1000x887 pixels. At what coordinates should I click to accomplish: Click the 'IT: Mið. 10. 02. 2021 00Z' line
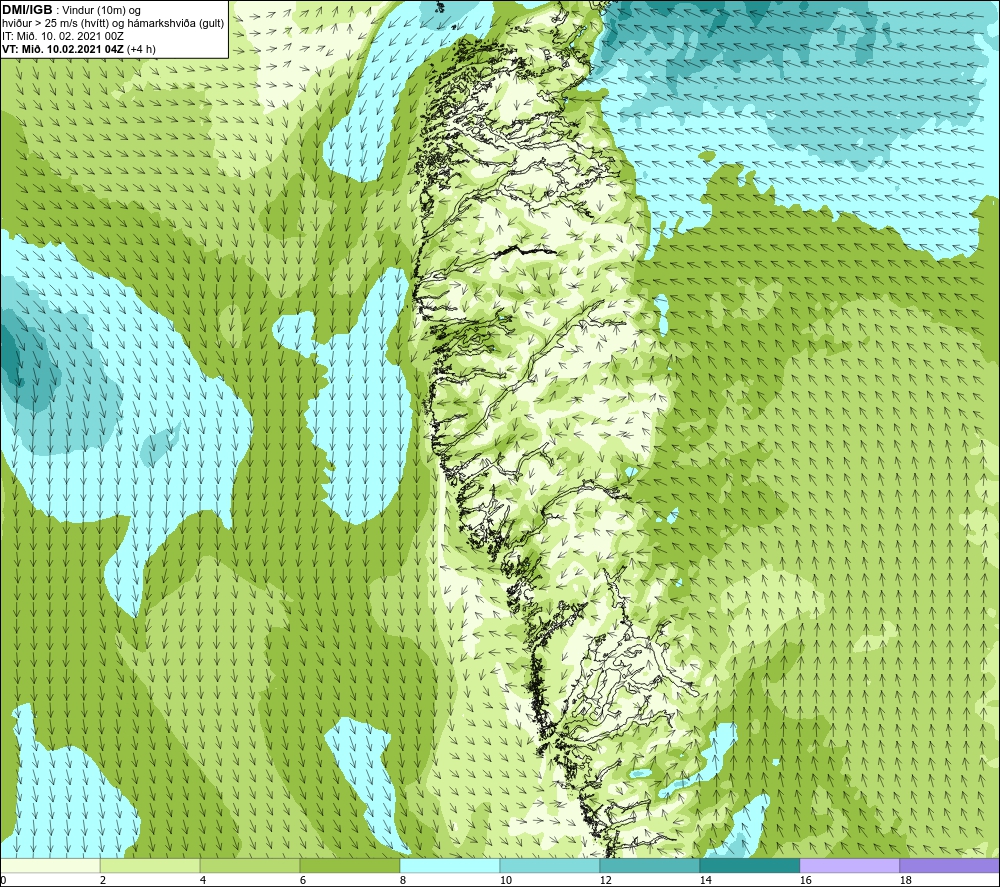pyautogui.click(x=62, y=36)
